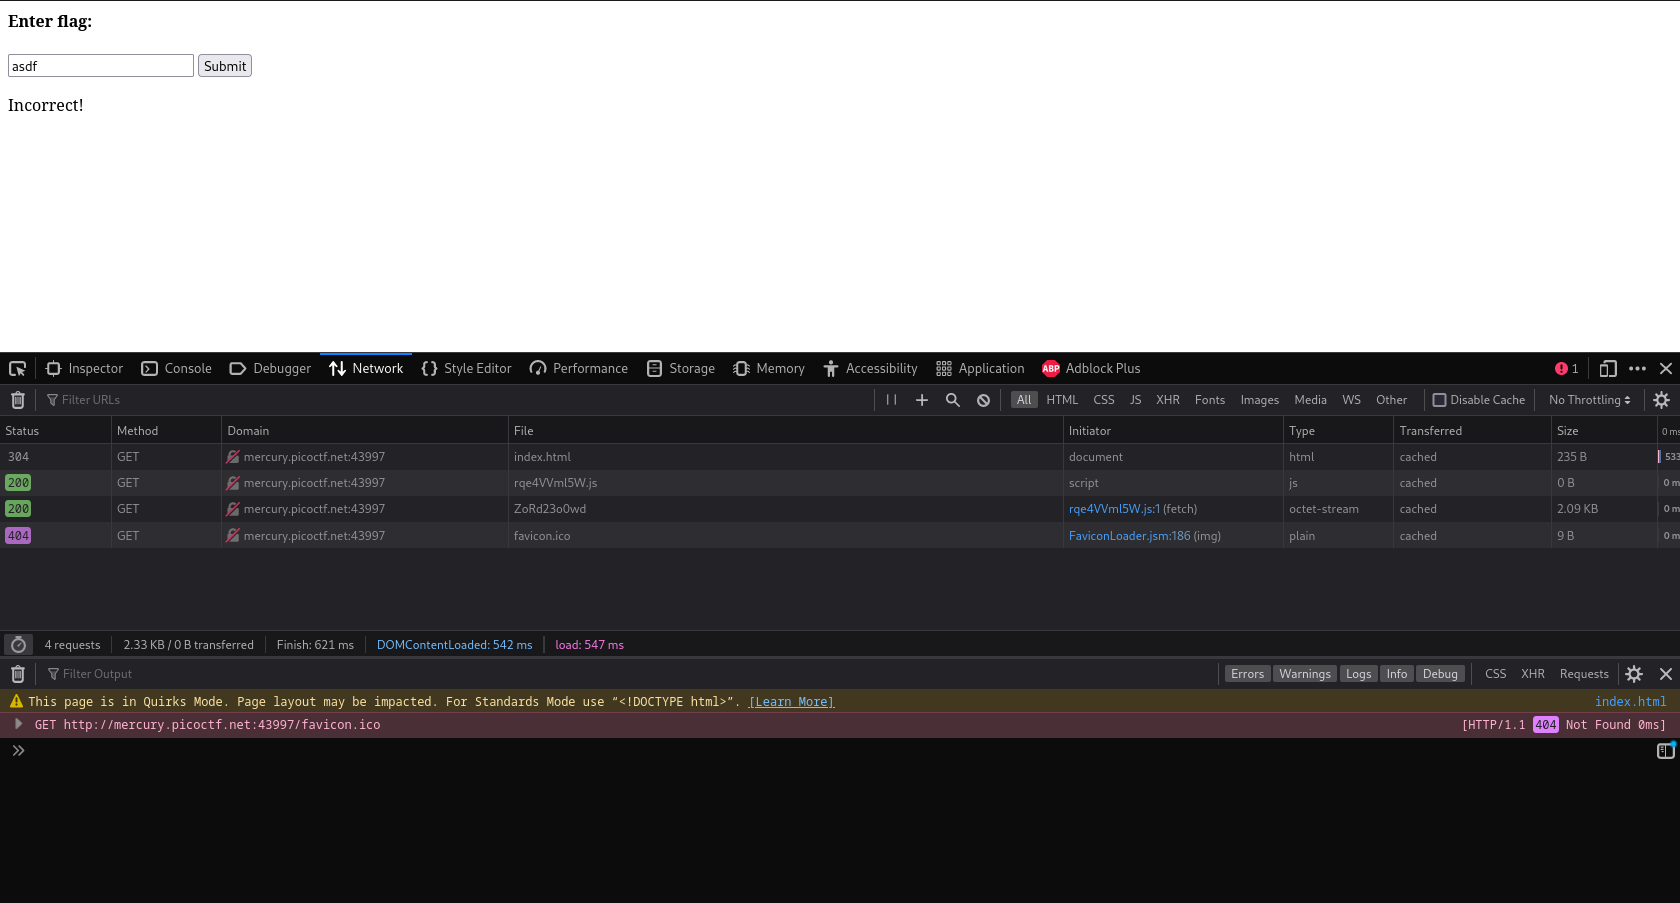Toggle CSS request filter

point(1104,400)
